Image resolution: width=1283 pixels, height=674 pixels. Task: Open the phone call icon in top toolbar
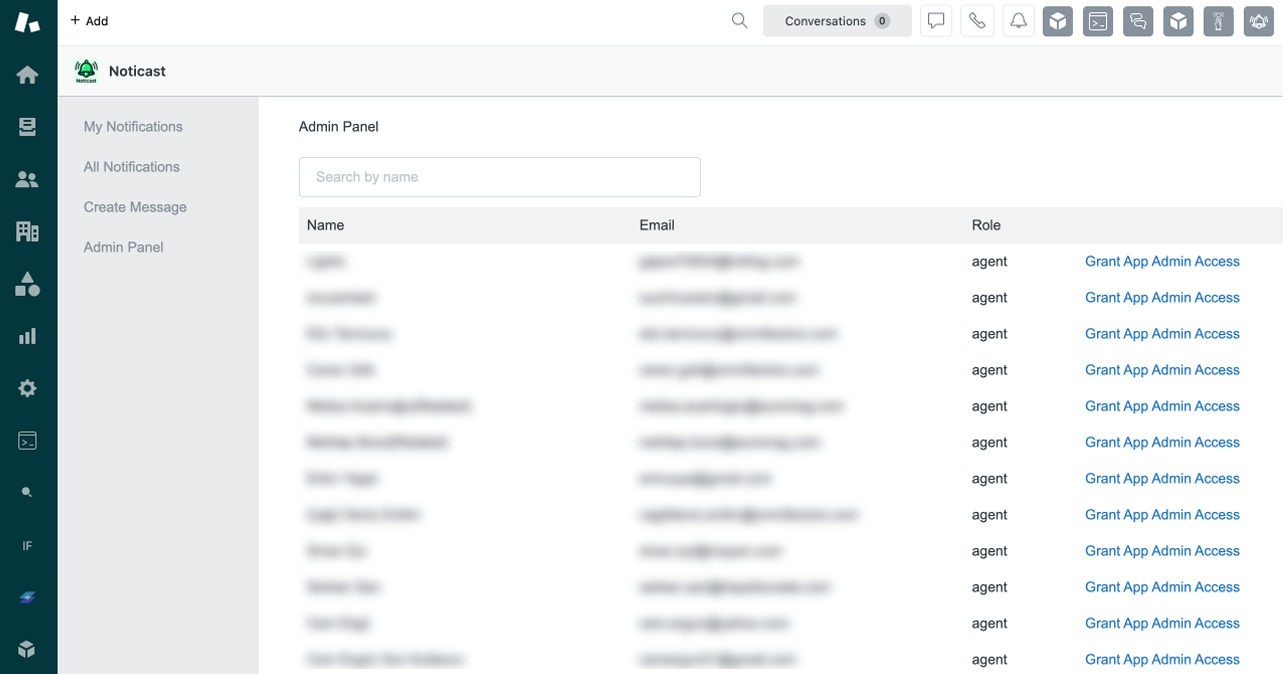tap(977, 20)
